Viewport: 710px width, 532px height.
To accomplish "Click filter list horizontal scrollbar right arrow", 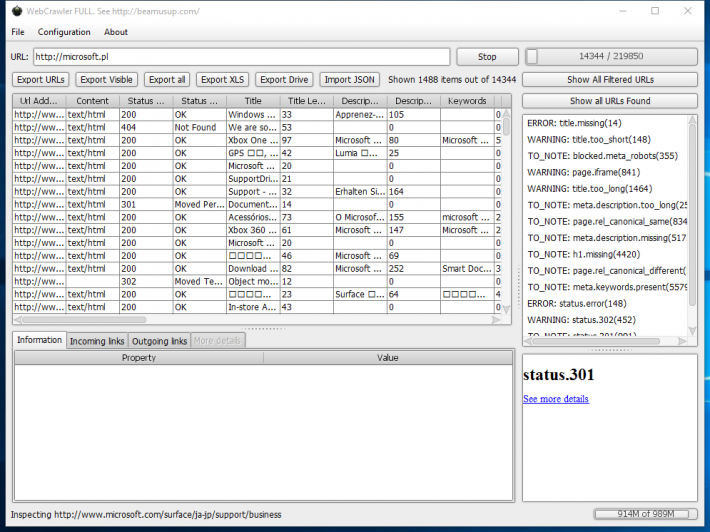I will (682, 341).
